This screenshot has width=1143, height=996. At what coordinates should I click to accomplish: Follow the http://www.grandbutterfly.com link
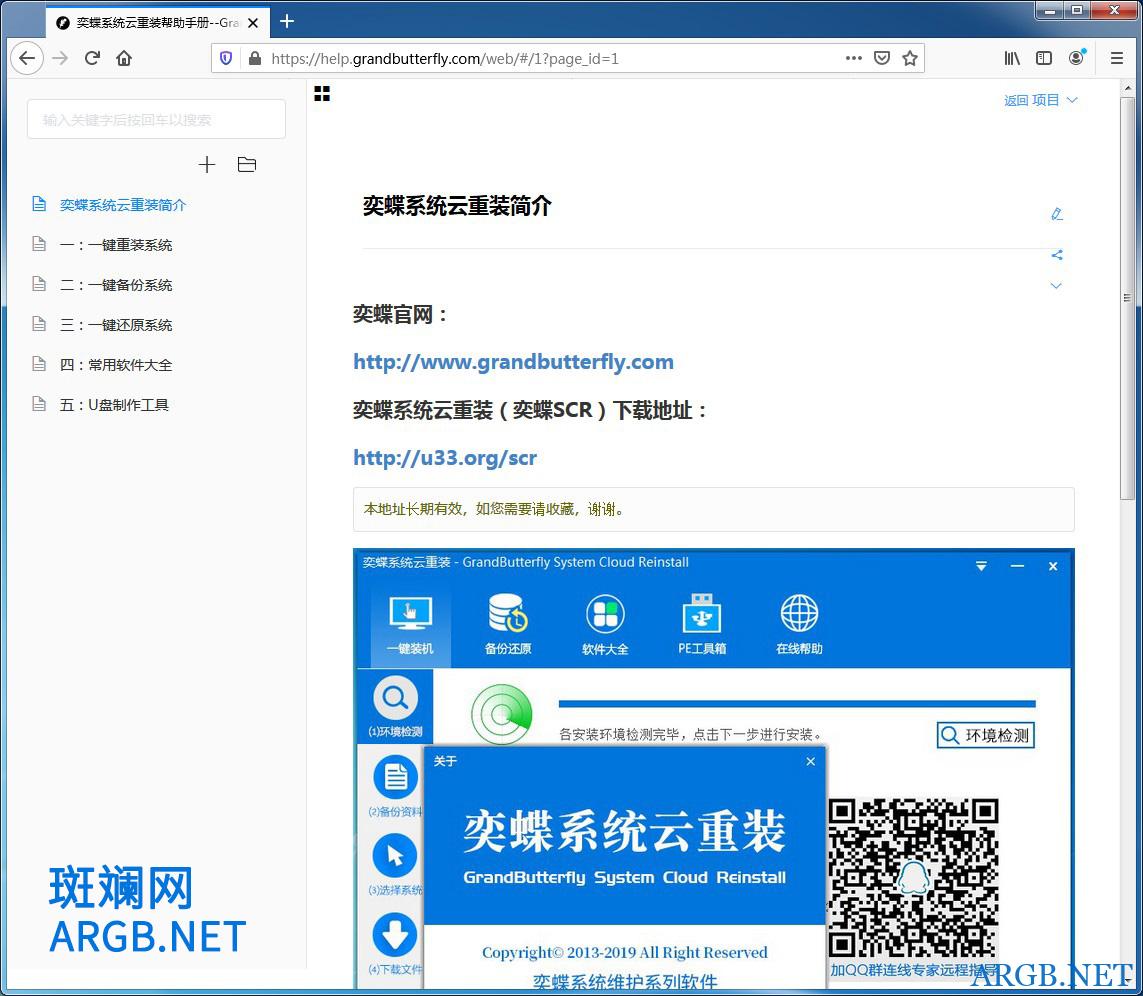(x=513, y=362)
